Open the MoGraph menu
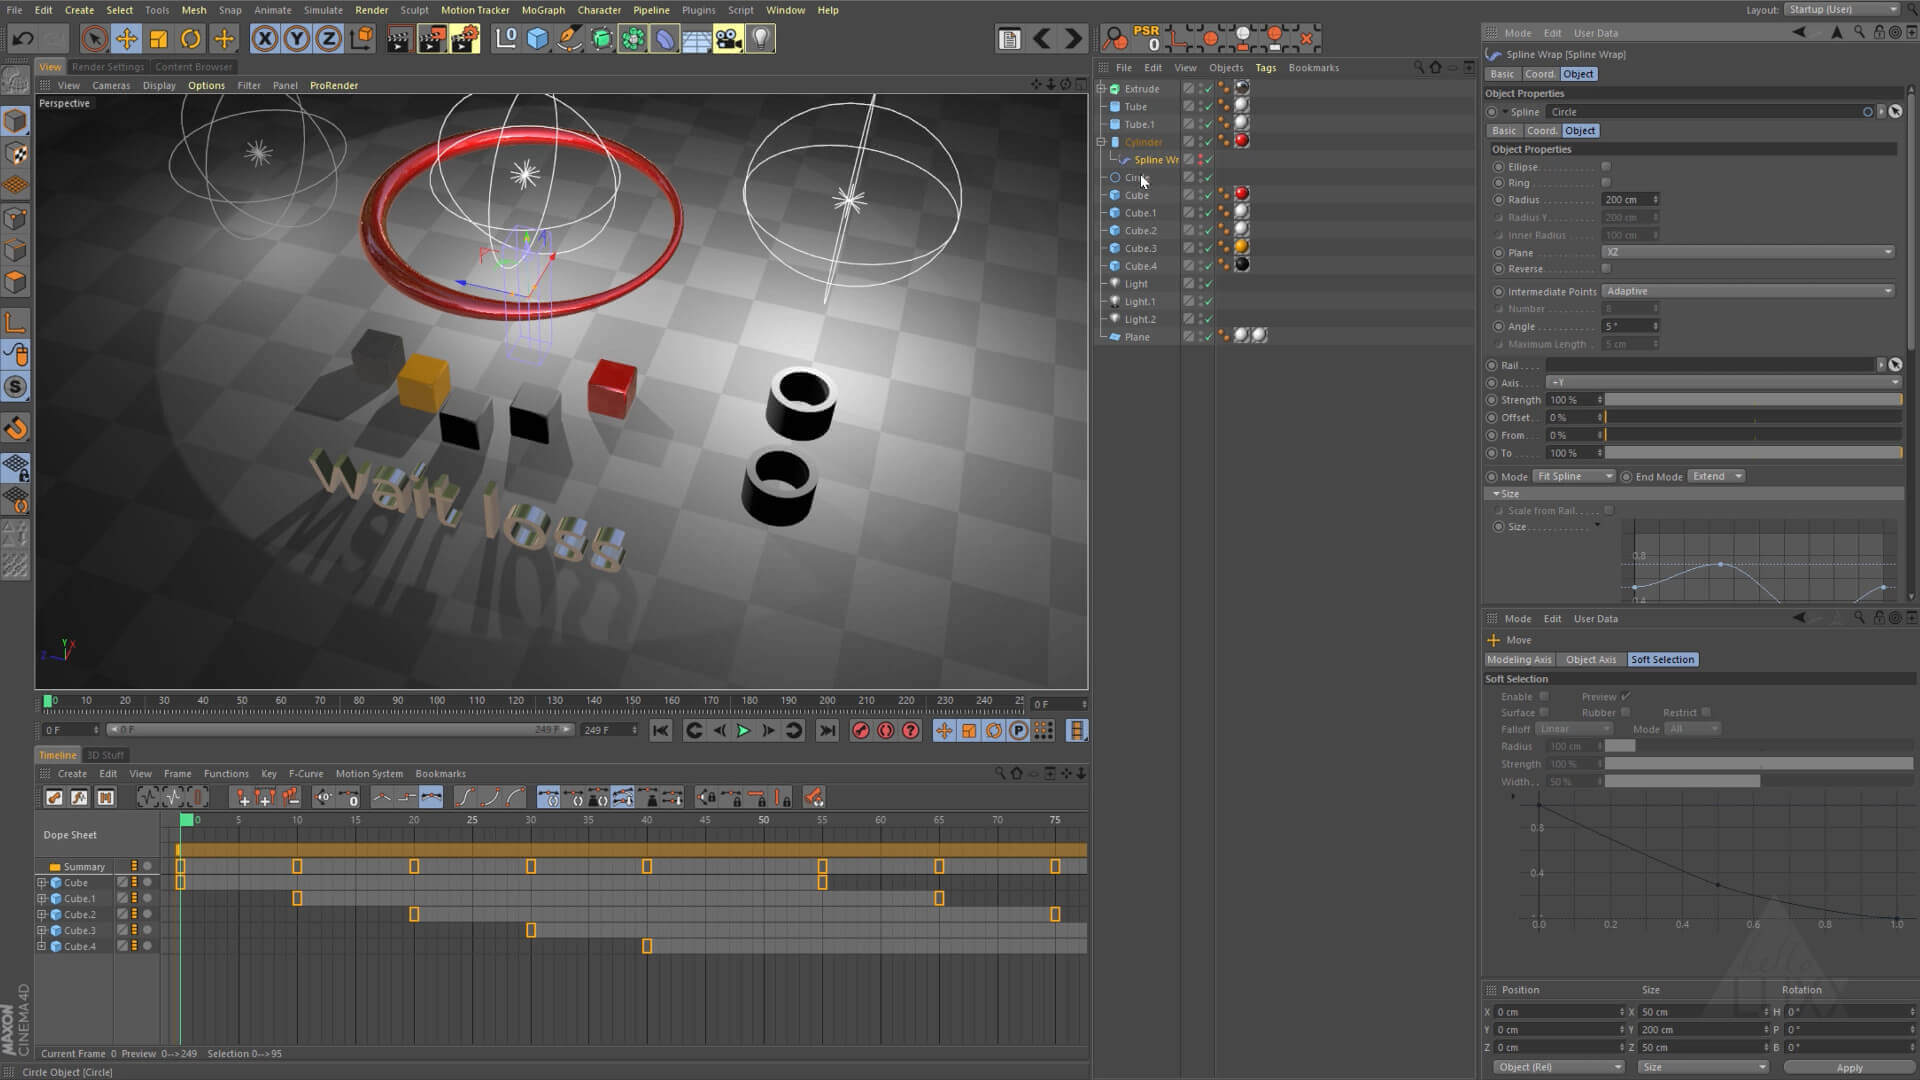Viewport: 1920px width, 1080px height. [543, 10]
